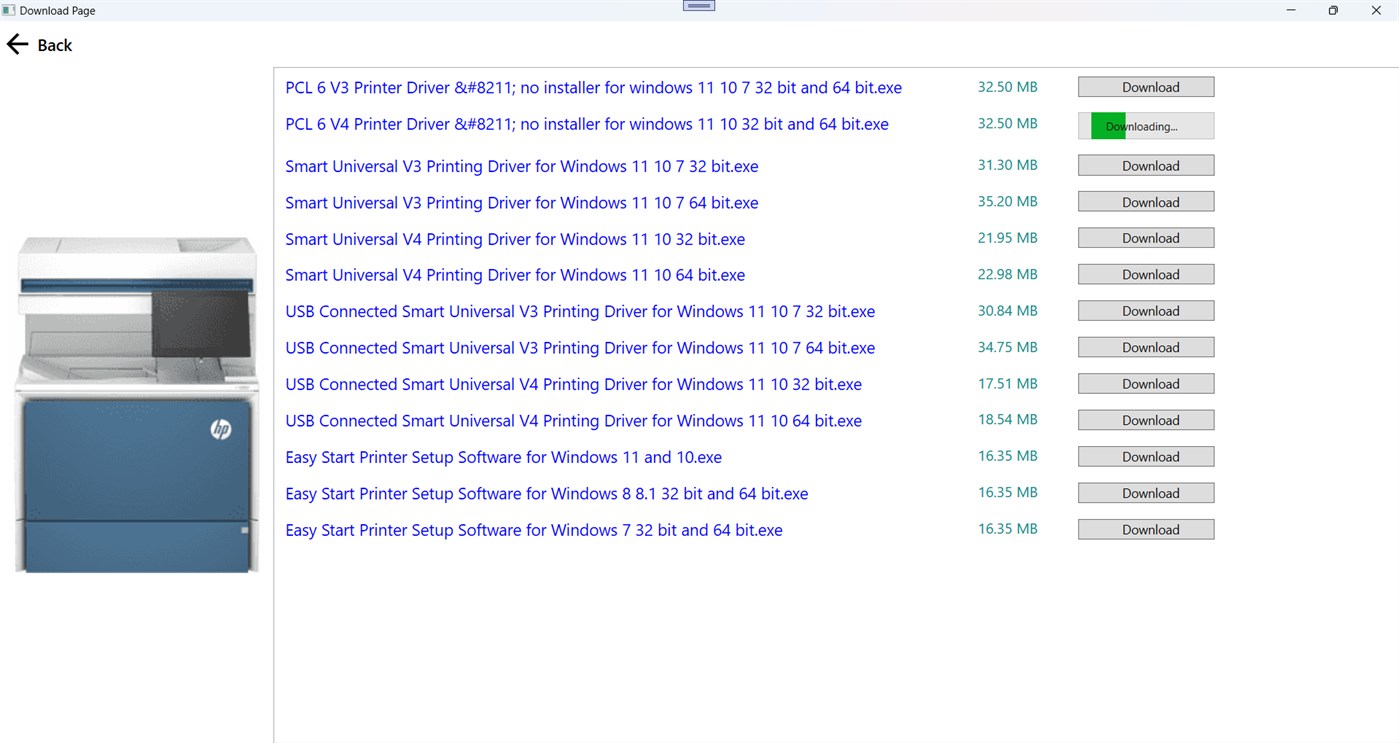Click the Back navigation label text
The image size is (1399, 743).
pyautogui.click(x=55, y=44)
